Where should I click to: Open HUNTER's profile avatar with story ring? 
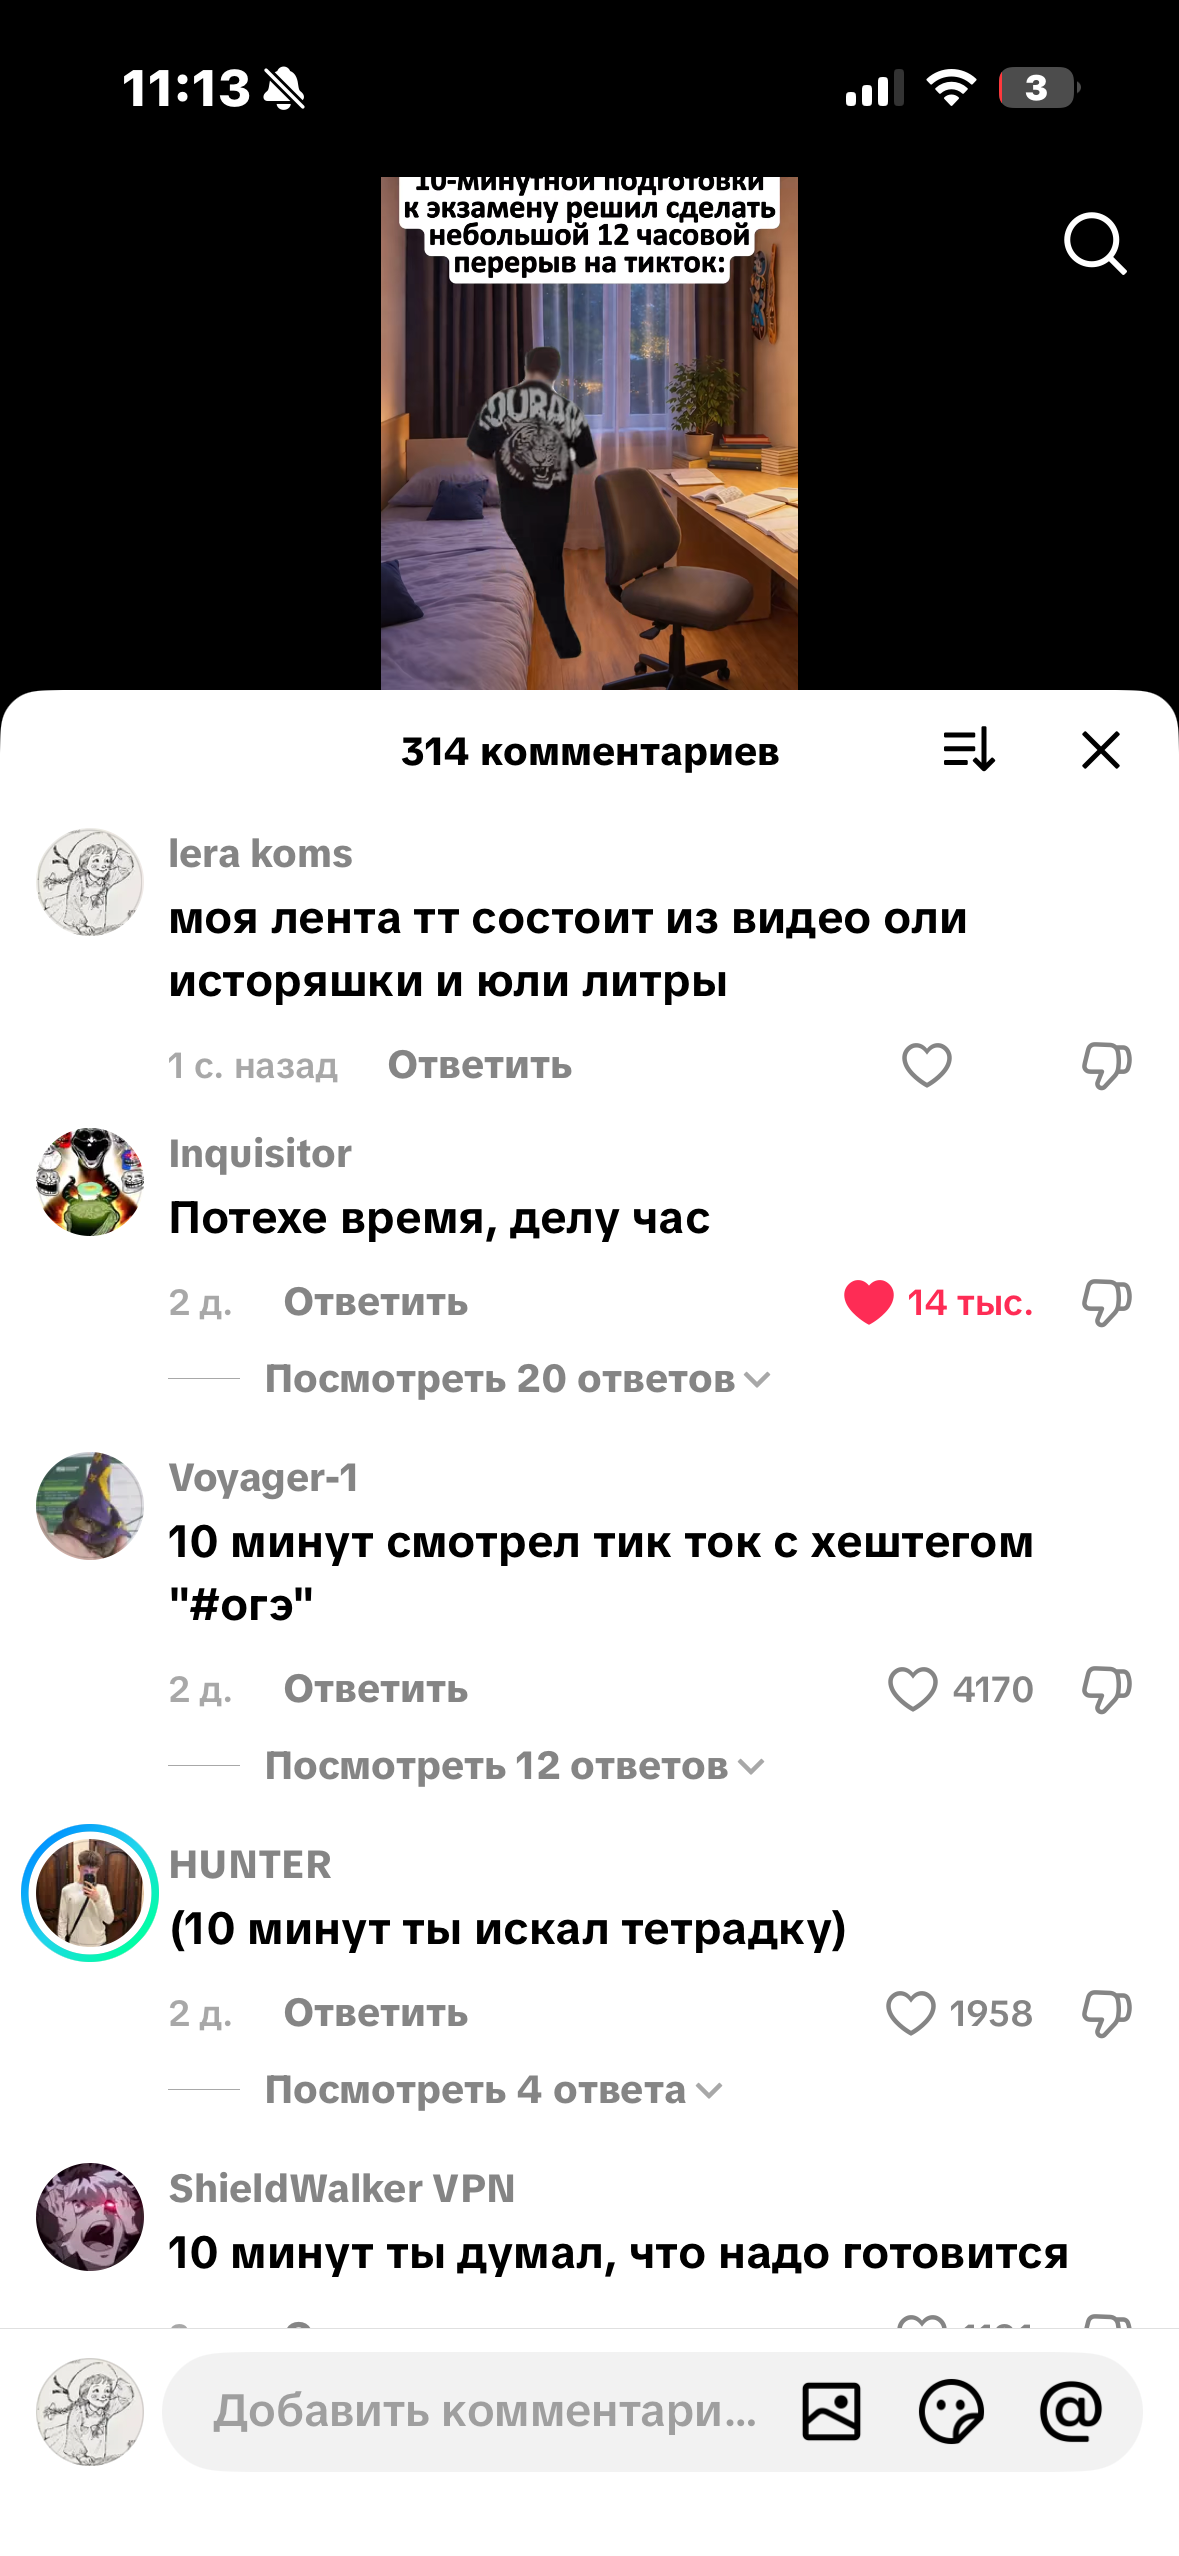click(90, 1893)
